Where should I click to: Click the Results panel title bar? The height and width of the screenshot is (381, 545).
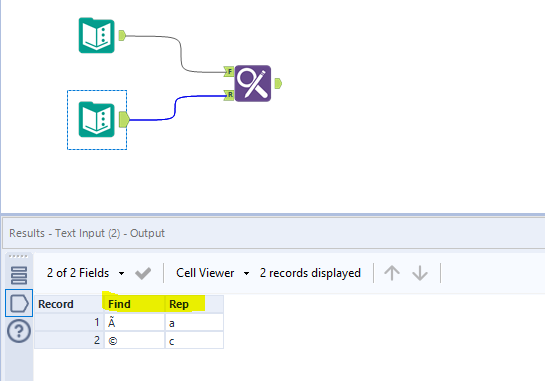coord(274,233)
